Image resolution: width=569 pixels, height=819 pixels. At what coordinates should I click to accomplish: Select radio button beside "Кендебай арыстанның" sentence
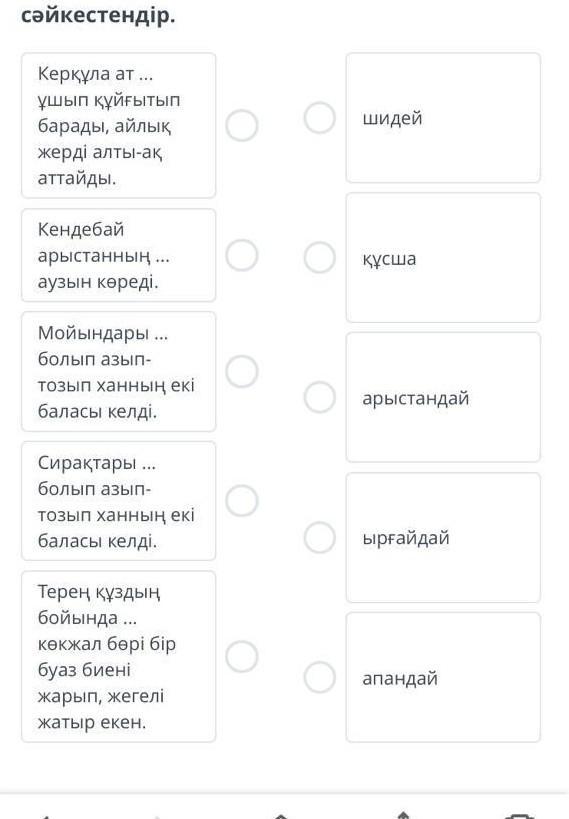coord(242,255)
